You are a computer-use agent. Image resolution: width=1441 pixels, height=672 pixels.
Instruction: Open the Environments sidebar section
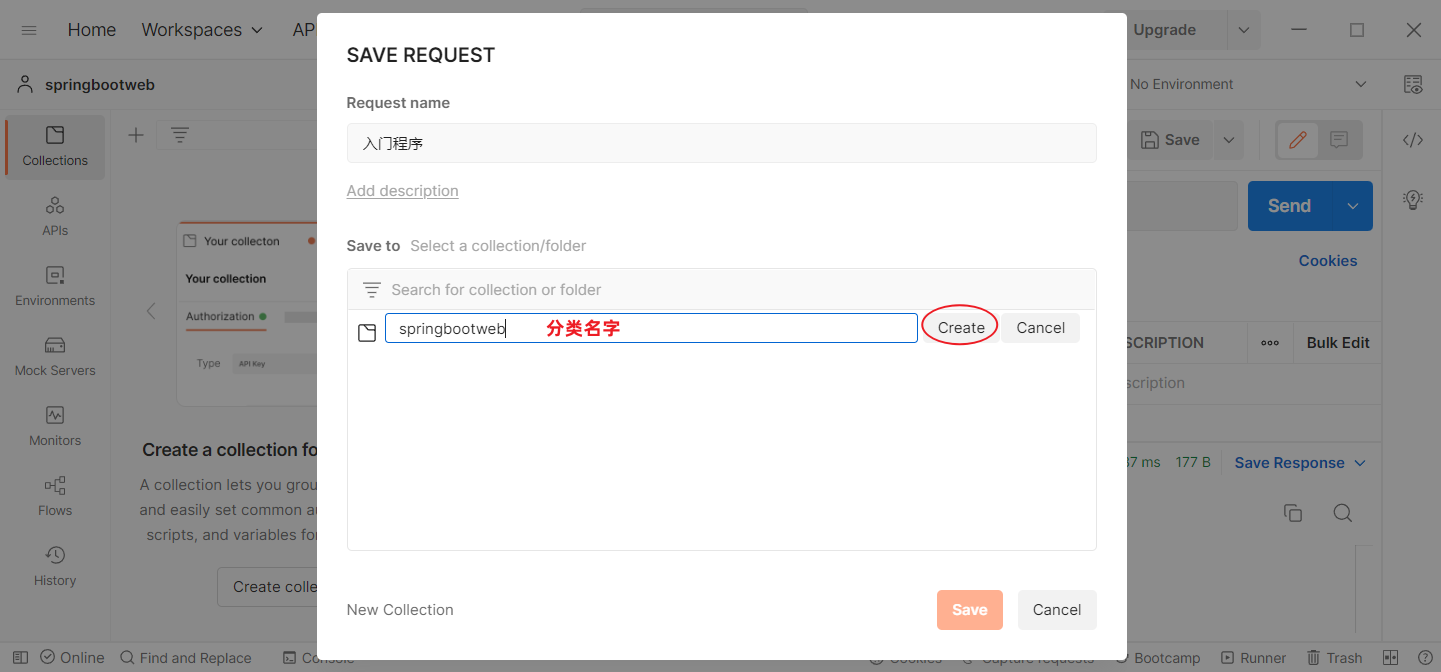click(55, 286)
